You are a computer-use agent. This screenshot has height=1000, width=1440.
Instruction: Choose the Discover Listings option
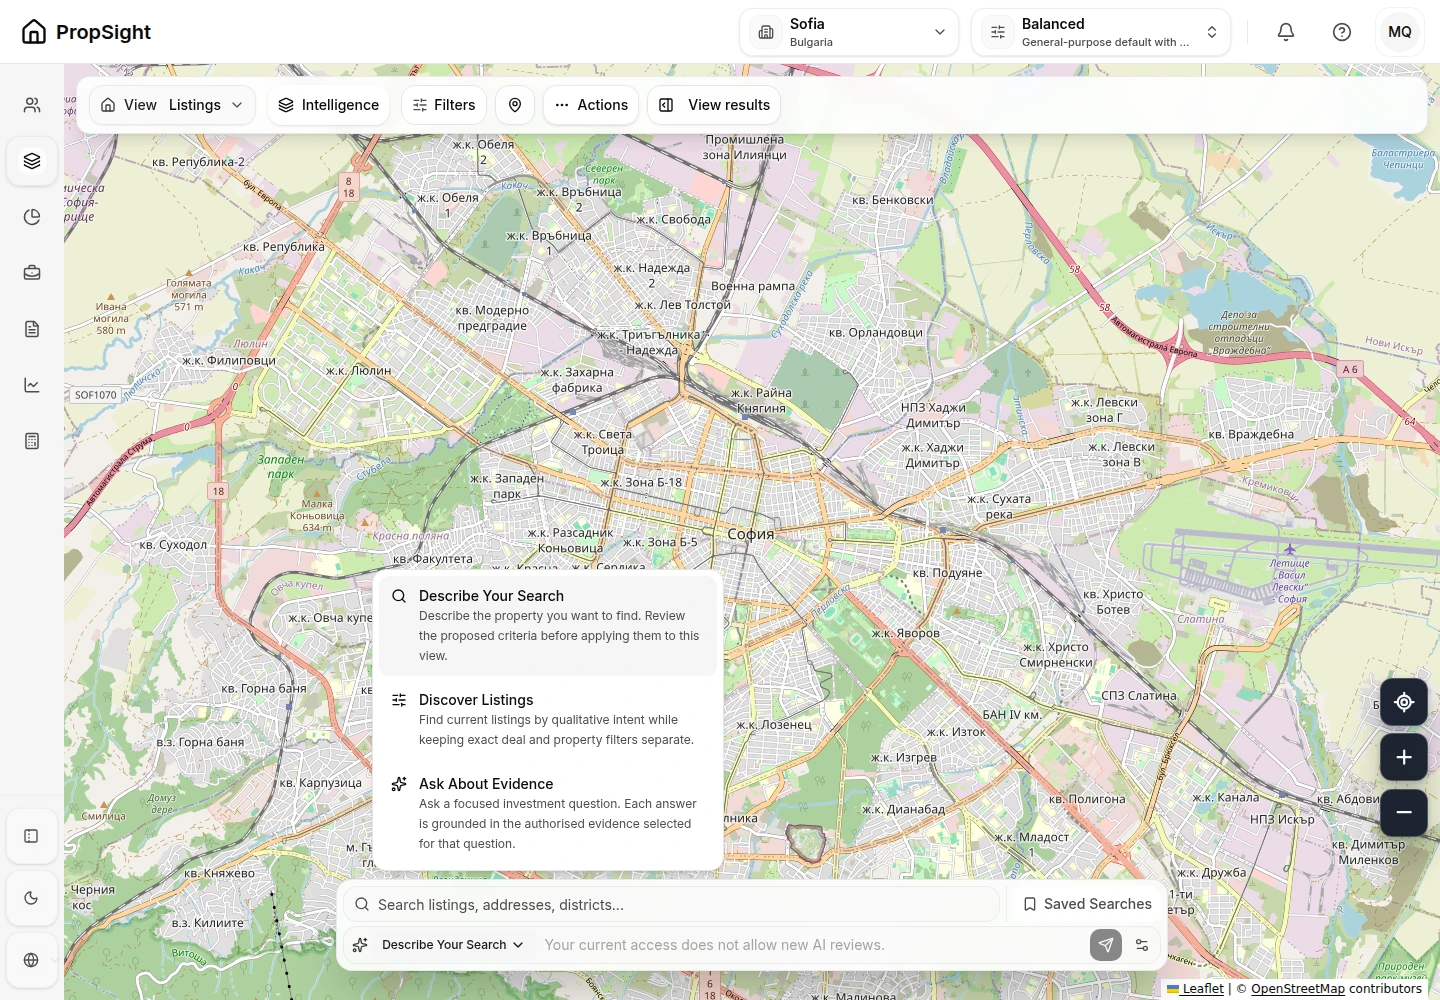[548, 720]
